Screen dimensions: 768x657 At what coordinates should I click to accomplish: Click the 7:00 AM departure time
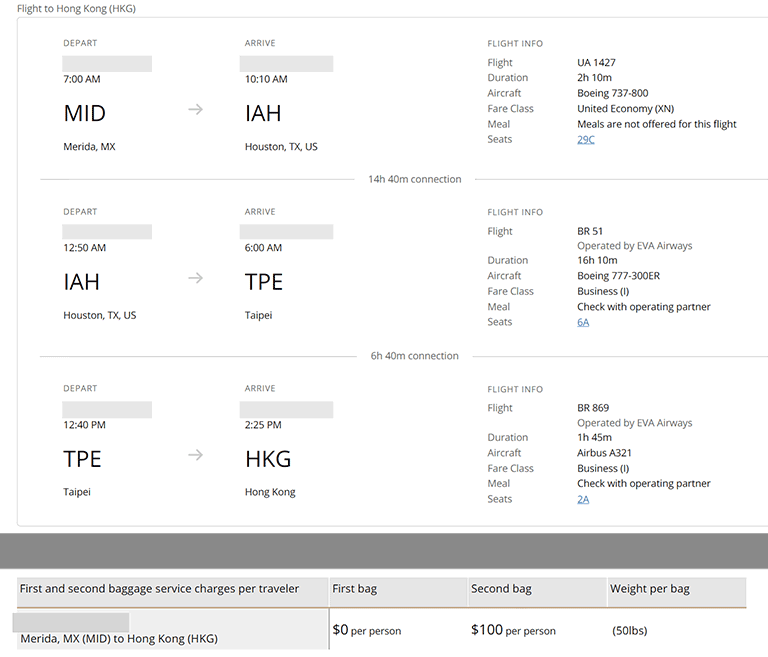click(81, 79)
